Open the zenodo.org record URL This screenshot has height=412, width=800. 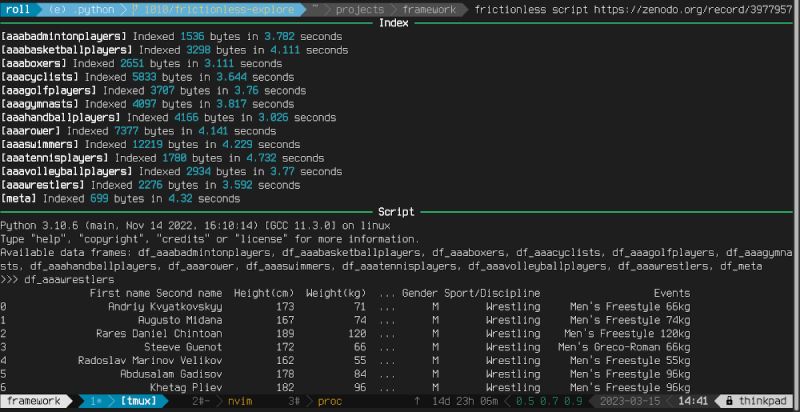click(x=694, y=10)
